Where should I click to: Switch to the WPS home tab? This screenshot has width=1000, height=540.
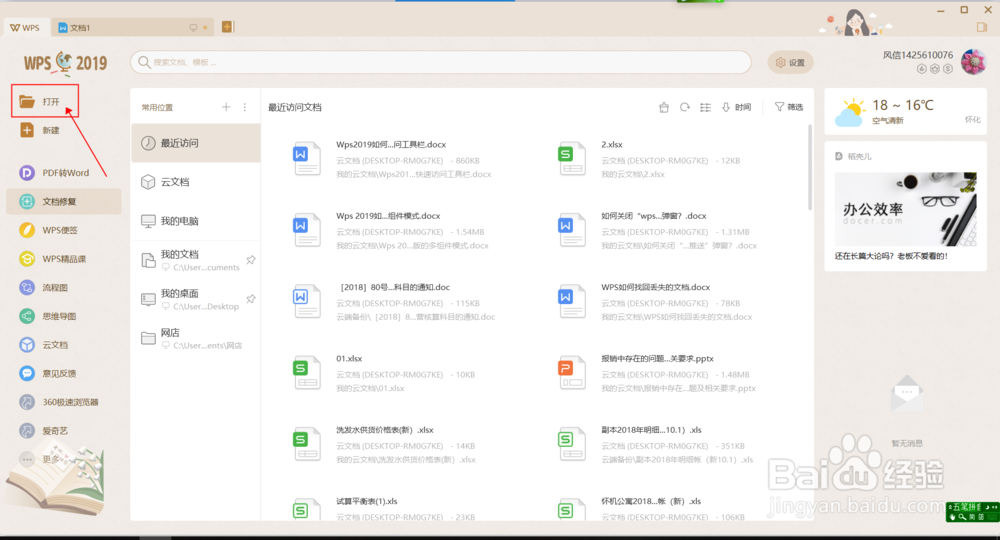coord(25,27)
